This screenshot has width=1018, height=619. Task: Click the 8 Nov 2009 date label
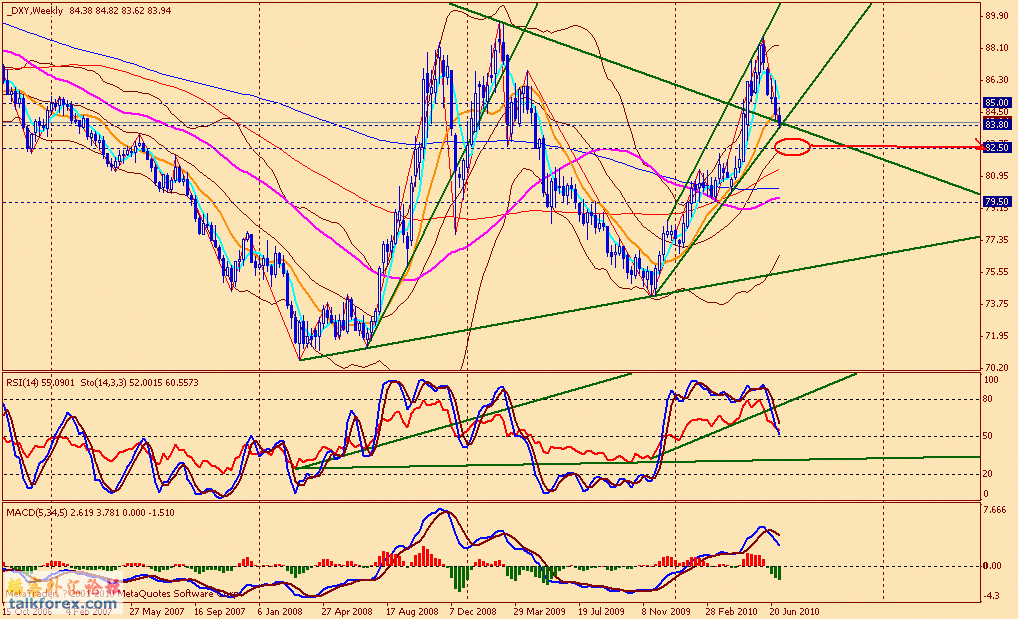[x=666, y=611]
